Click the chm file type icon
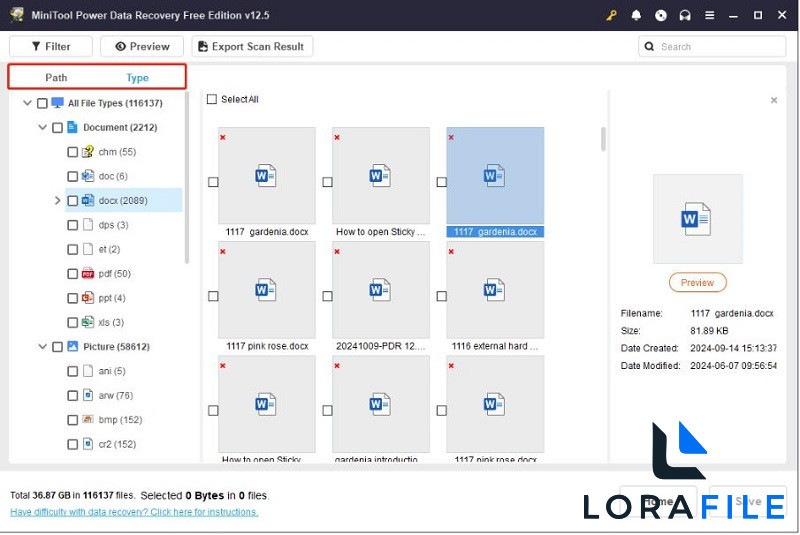 point(88,151)
